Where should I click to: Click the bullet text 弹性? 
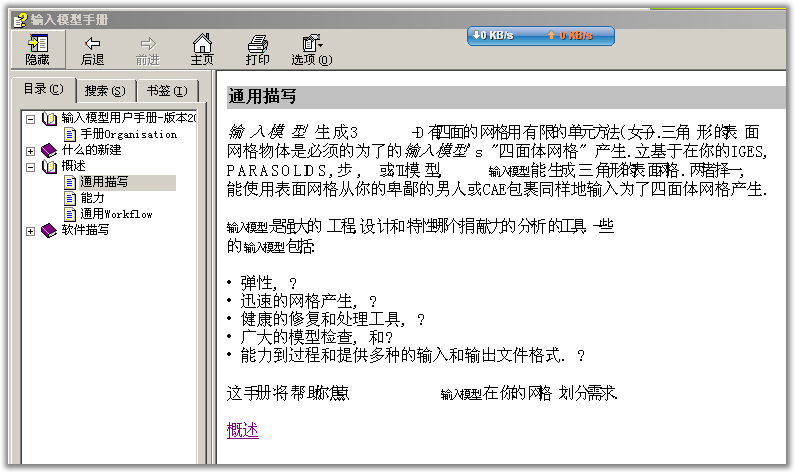pyautogui.click(x=257, y=283)
